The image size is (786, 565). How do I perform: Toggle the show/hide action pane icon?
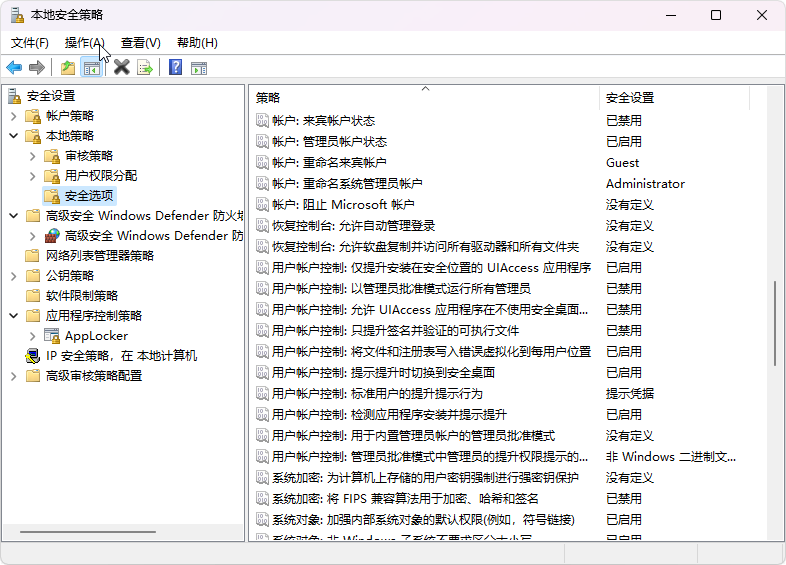(199, 68)
